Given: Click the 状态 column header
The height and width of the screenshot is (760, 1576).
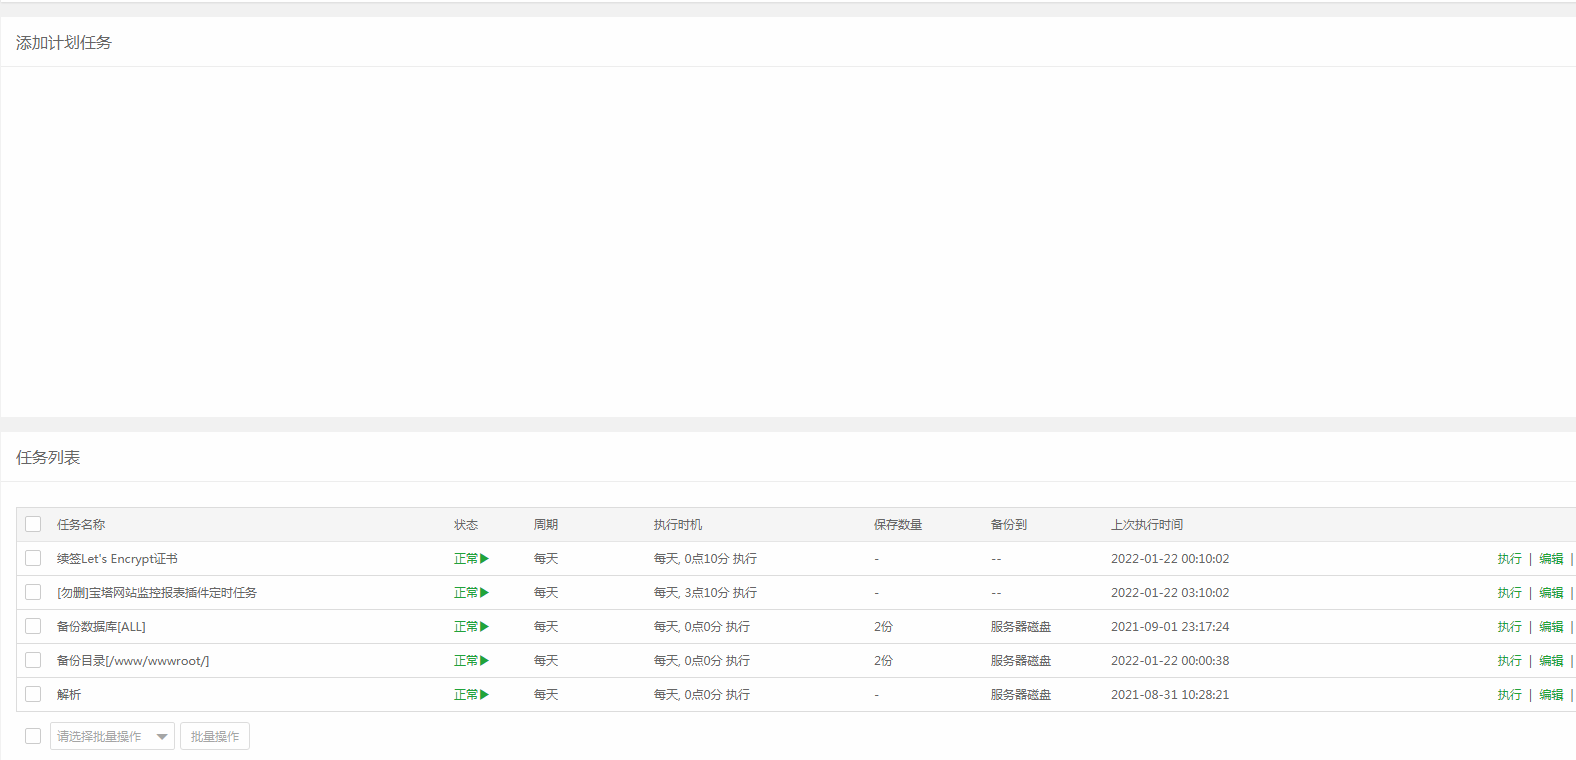Looking at the screenshot, I should point(466,525).
